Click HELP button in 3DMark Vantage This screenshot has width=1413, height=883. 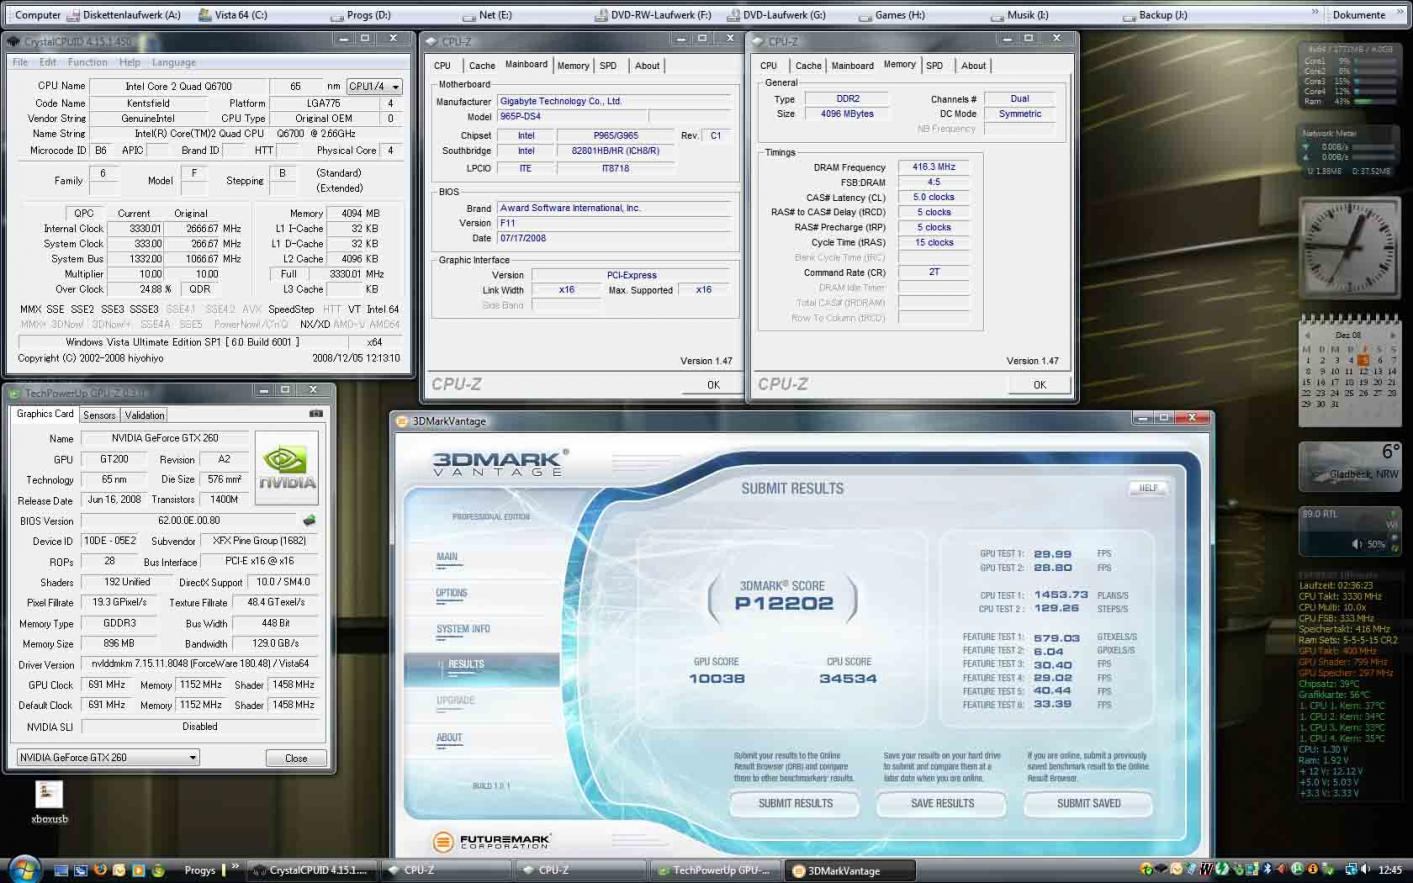pos(1148,488)
